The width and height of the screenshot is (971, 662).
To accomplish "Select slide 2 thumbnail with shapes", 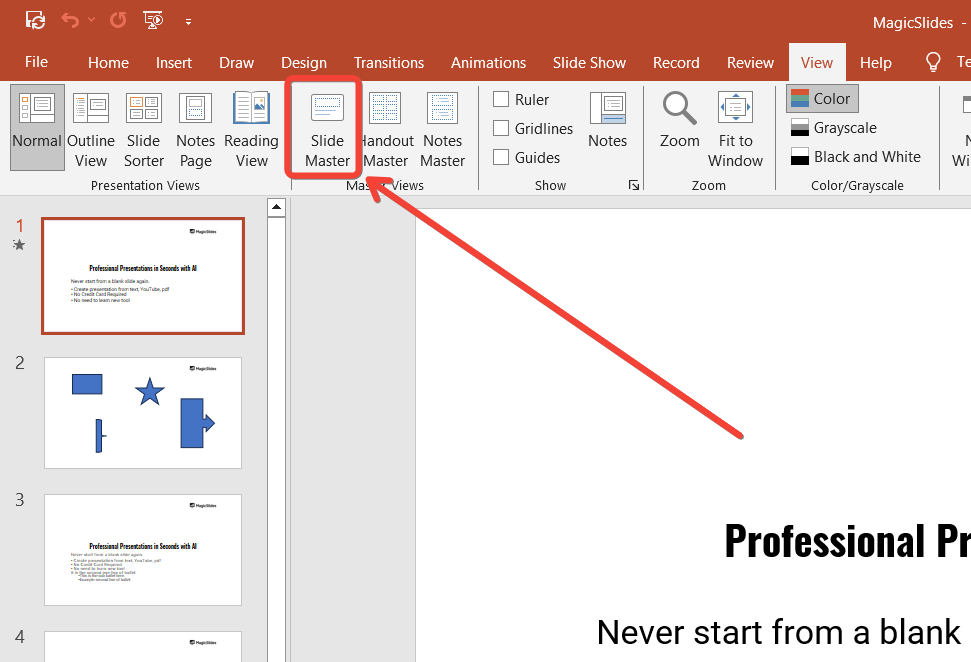I will pyautogui.click(x=143, y=412).
